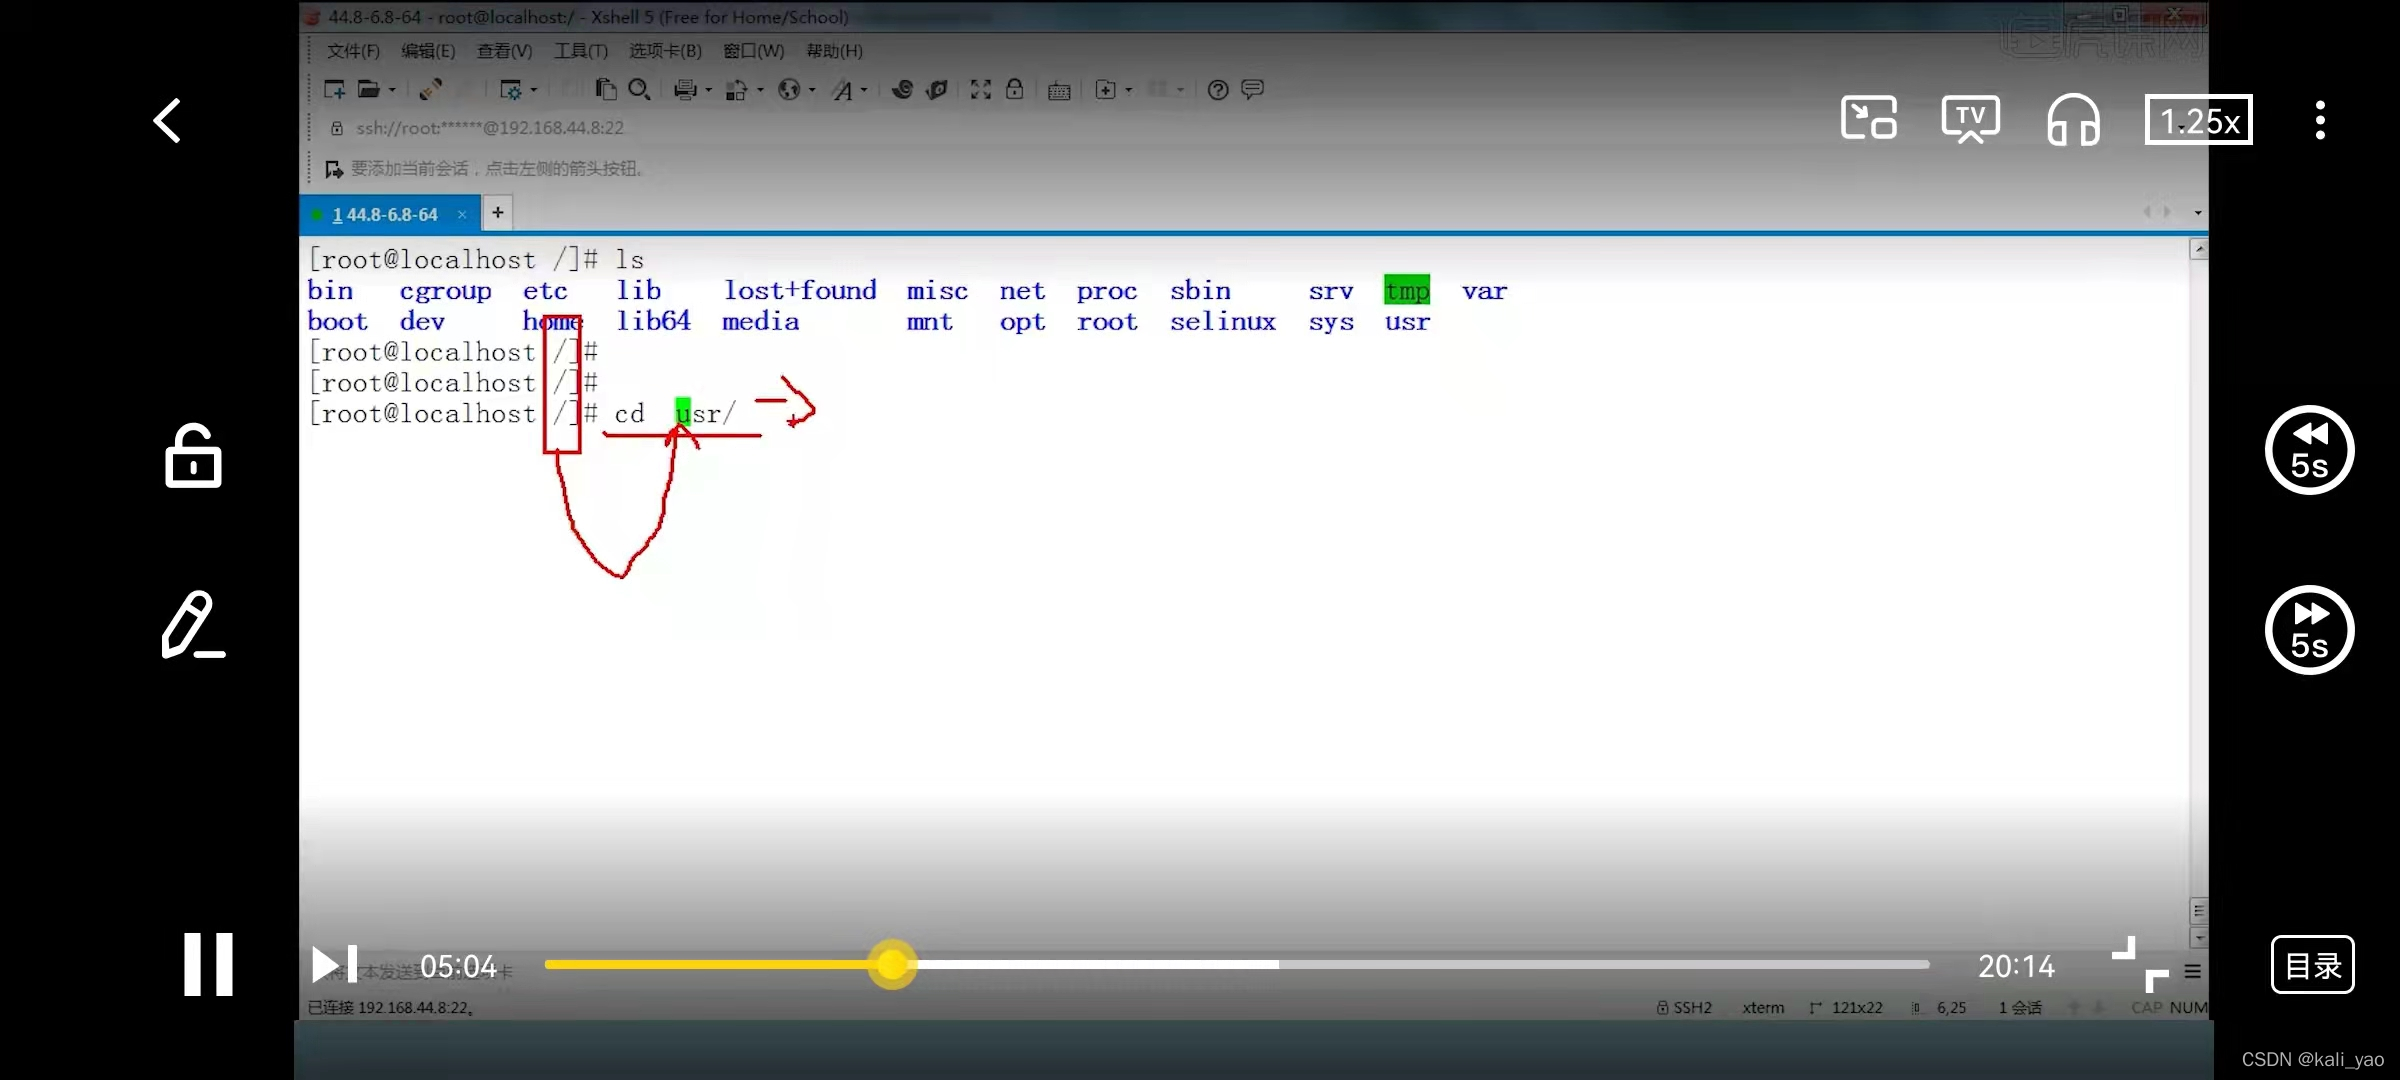Exit fullscreen with the shrink icon

point(2140,964)
